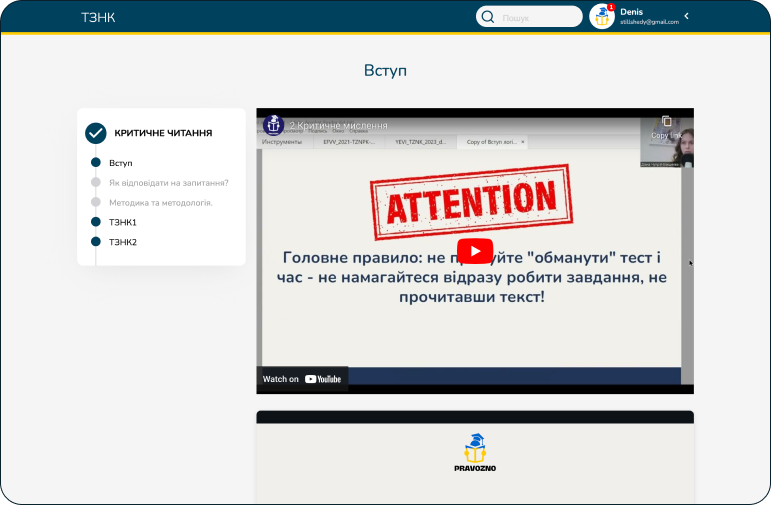Click the search magnifier icon
Screen dimensions: 771x505
(x=487, y=17)
